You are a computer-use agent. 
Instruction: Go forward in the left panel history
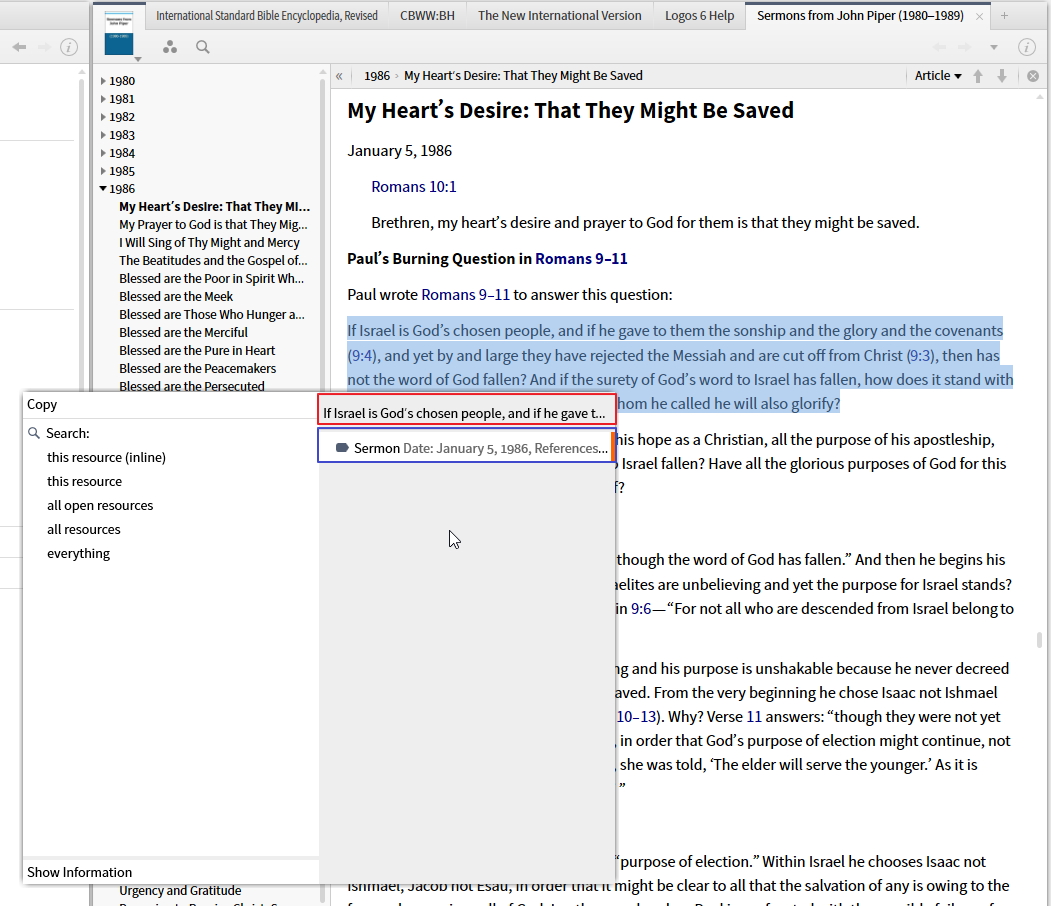(44, 47)
